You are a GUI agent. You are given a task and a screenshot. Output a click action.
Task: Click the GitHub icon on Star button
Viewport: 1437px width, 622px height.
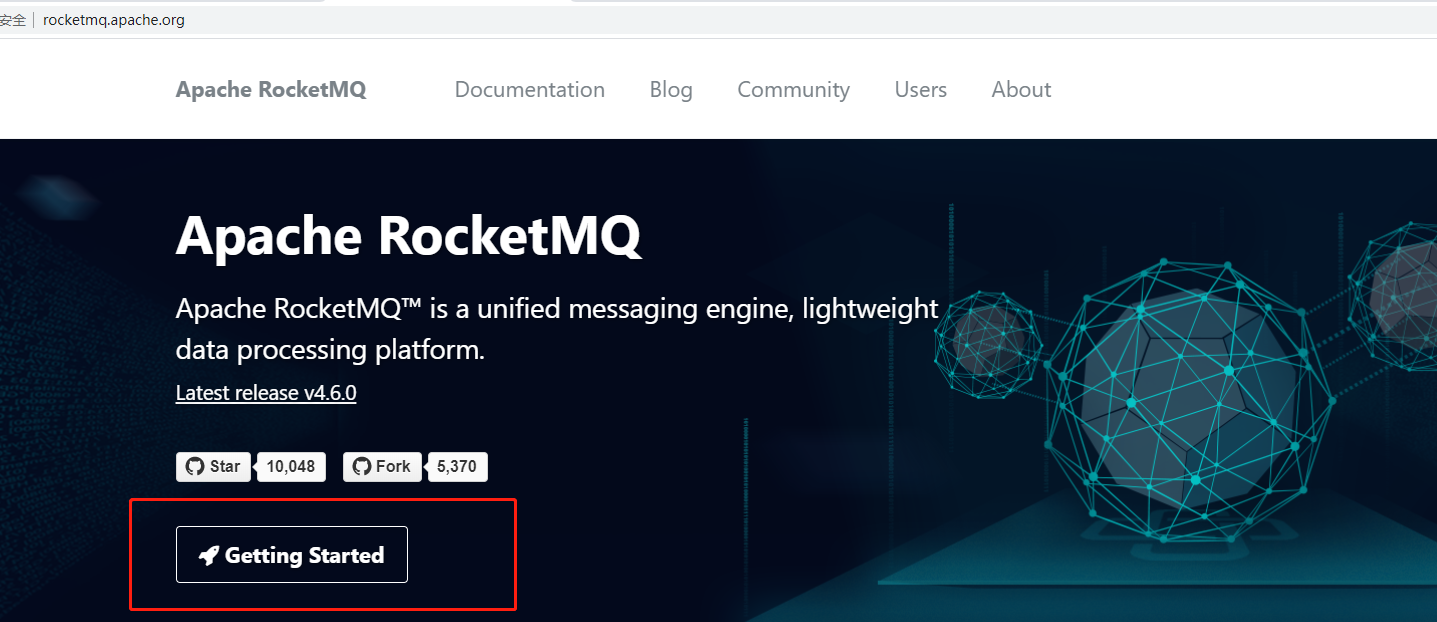point(195,467)
